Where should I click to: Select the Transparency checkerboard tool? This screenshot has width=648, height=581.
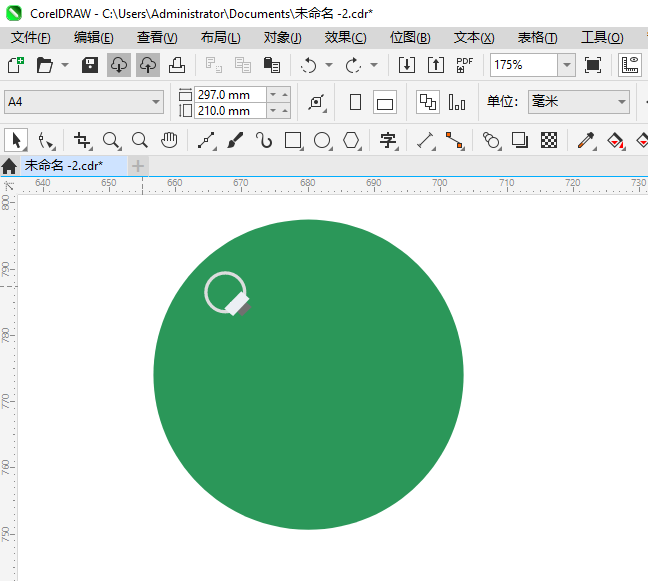pos(549,141)
